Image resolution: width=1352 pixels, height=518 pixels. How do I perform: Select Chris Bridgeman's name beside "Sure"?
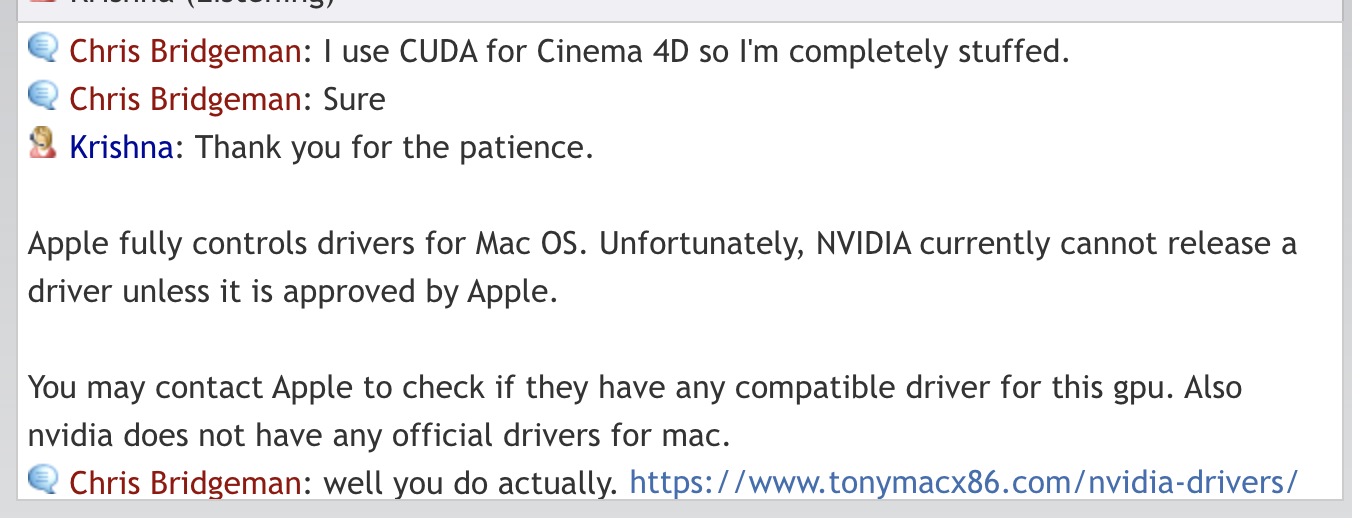point(185,99)
